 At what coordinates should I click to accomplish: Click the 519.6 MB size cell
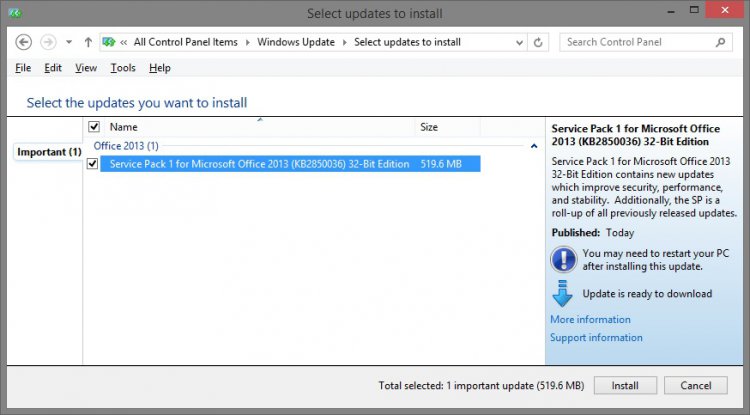pos(441,164)
